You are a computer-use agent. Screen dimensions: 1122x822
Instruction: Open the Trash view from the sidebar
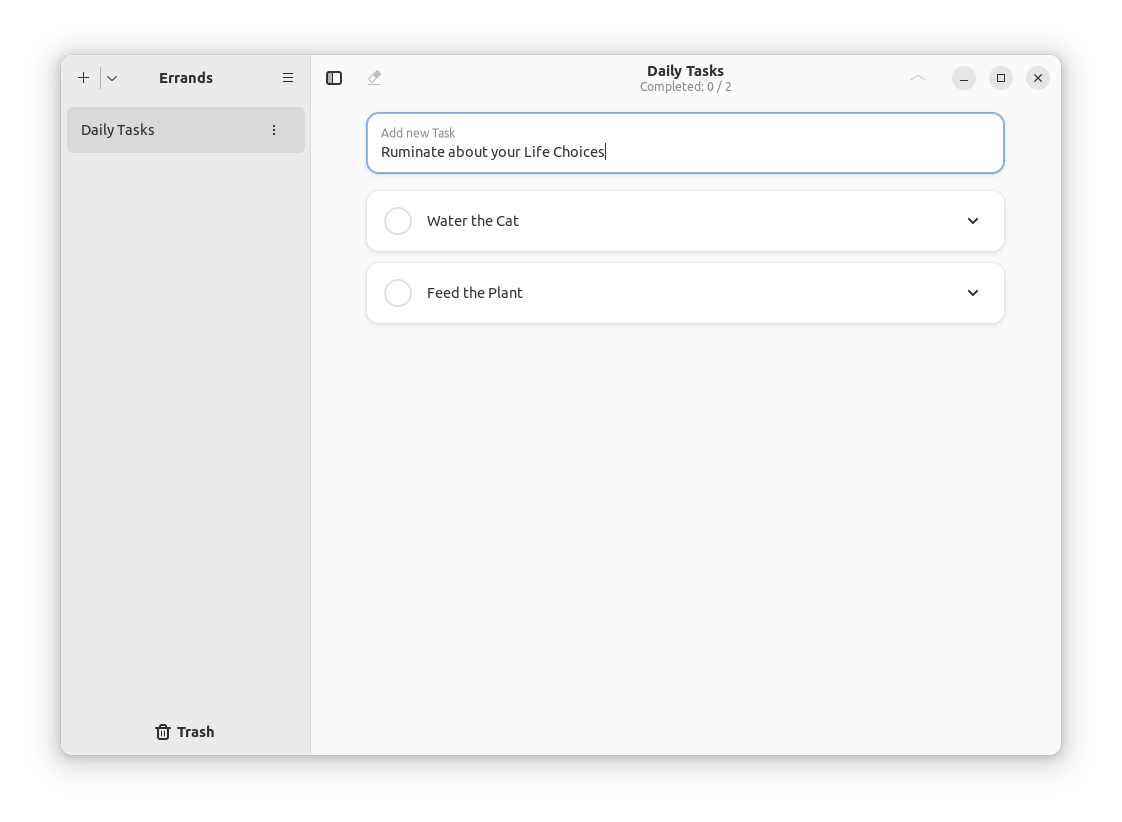point(185,731)
